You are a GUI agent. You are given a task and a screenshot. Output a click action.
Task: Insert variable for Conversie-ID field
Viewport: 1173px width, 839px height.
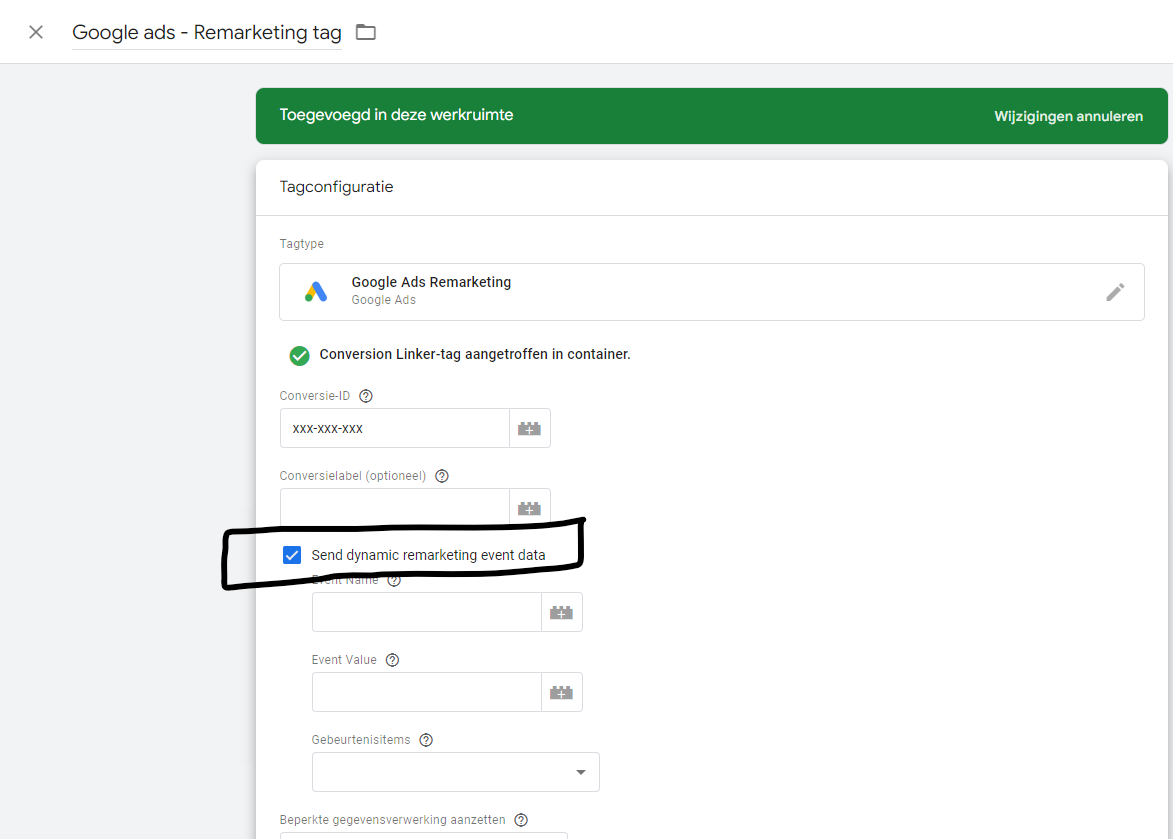(x=530, y=428)
